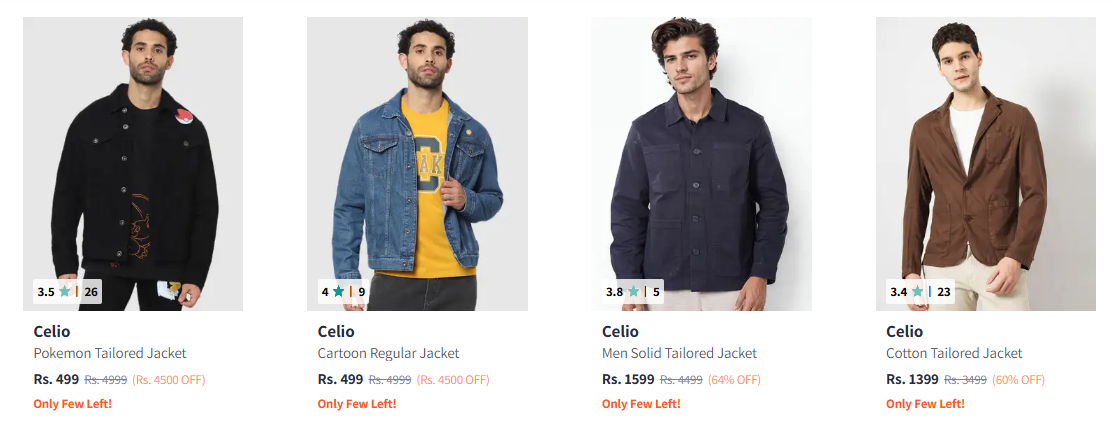Click the star icon on the Pokemon jacket rating

point(65,292)
